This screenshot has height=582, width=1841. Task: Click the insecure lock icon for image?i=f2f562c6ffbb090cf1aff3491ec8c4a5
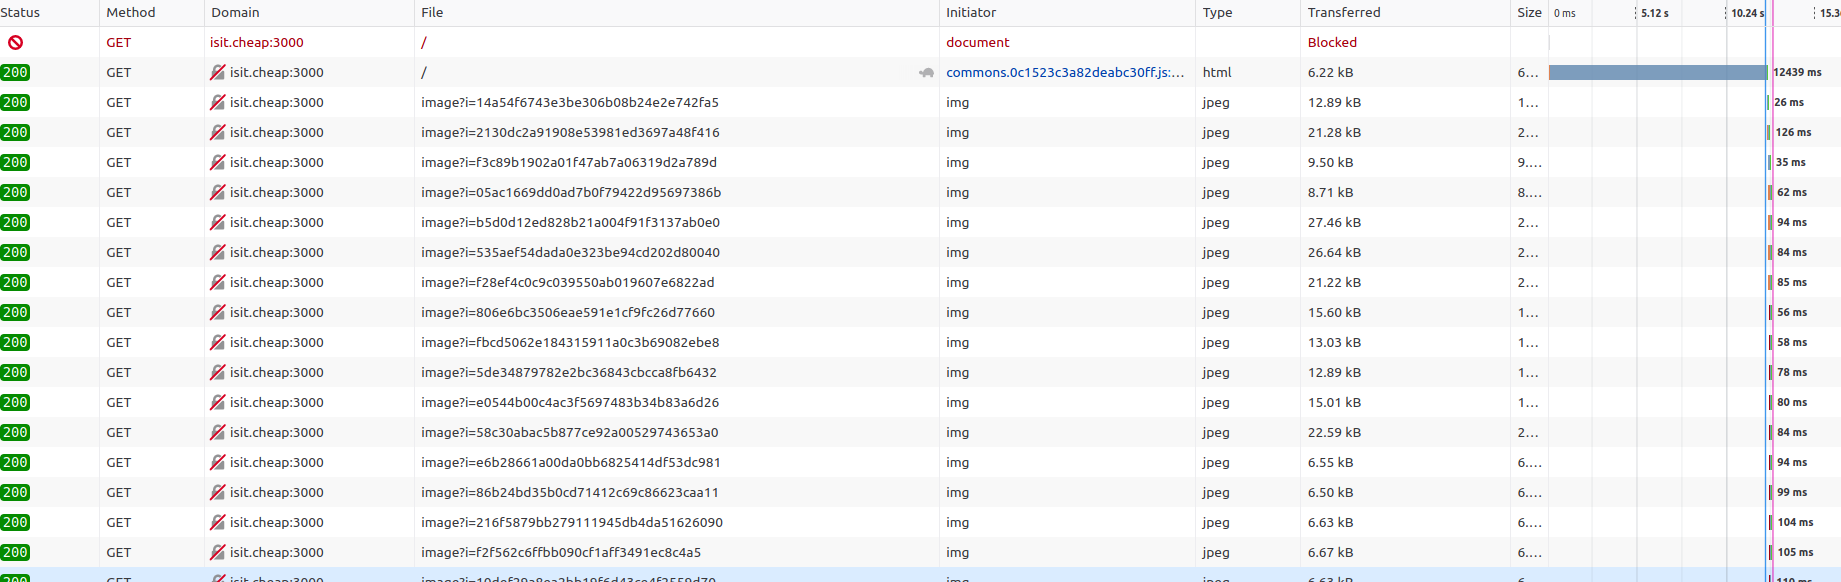click(217, 553)
